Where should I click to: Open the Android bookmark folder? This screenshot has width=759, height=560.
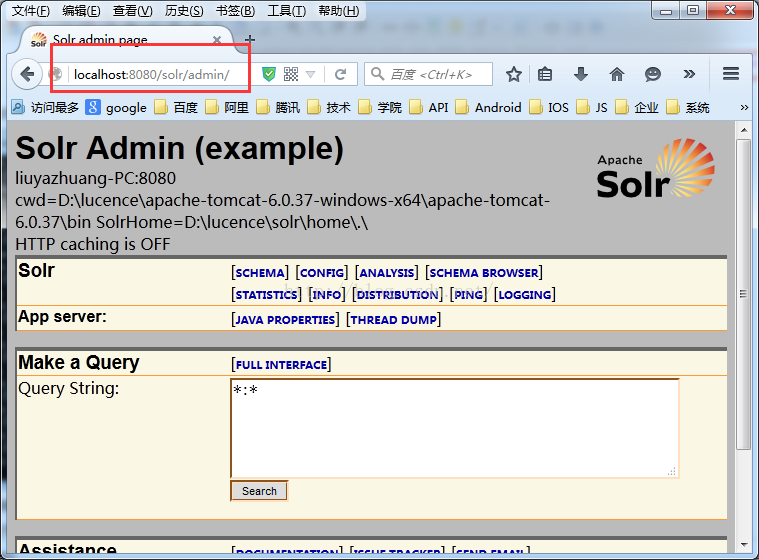488,107
